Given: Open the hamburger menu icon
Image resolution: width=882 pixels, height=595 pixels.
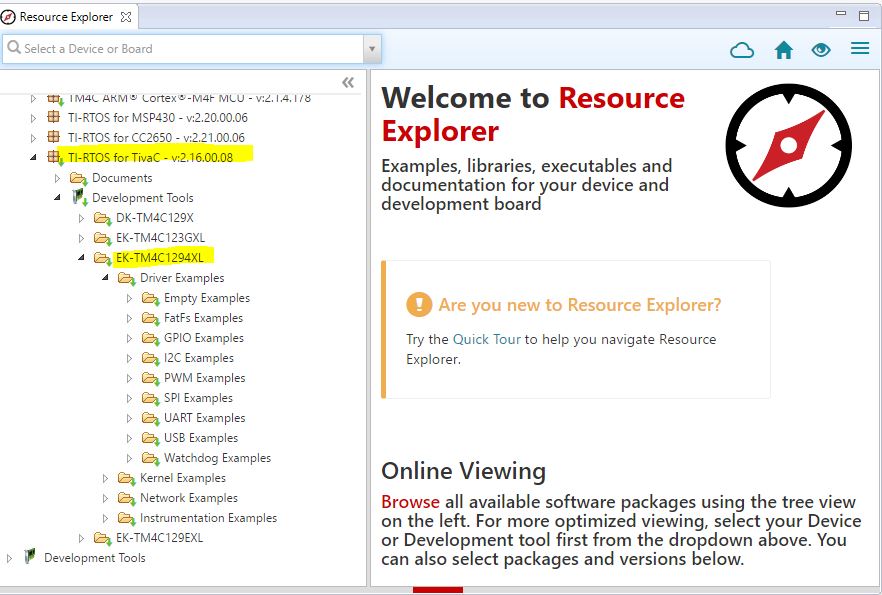Looking at the screenshot, I should [860, 48].
